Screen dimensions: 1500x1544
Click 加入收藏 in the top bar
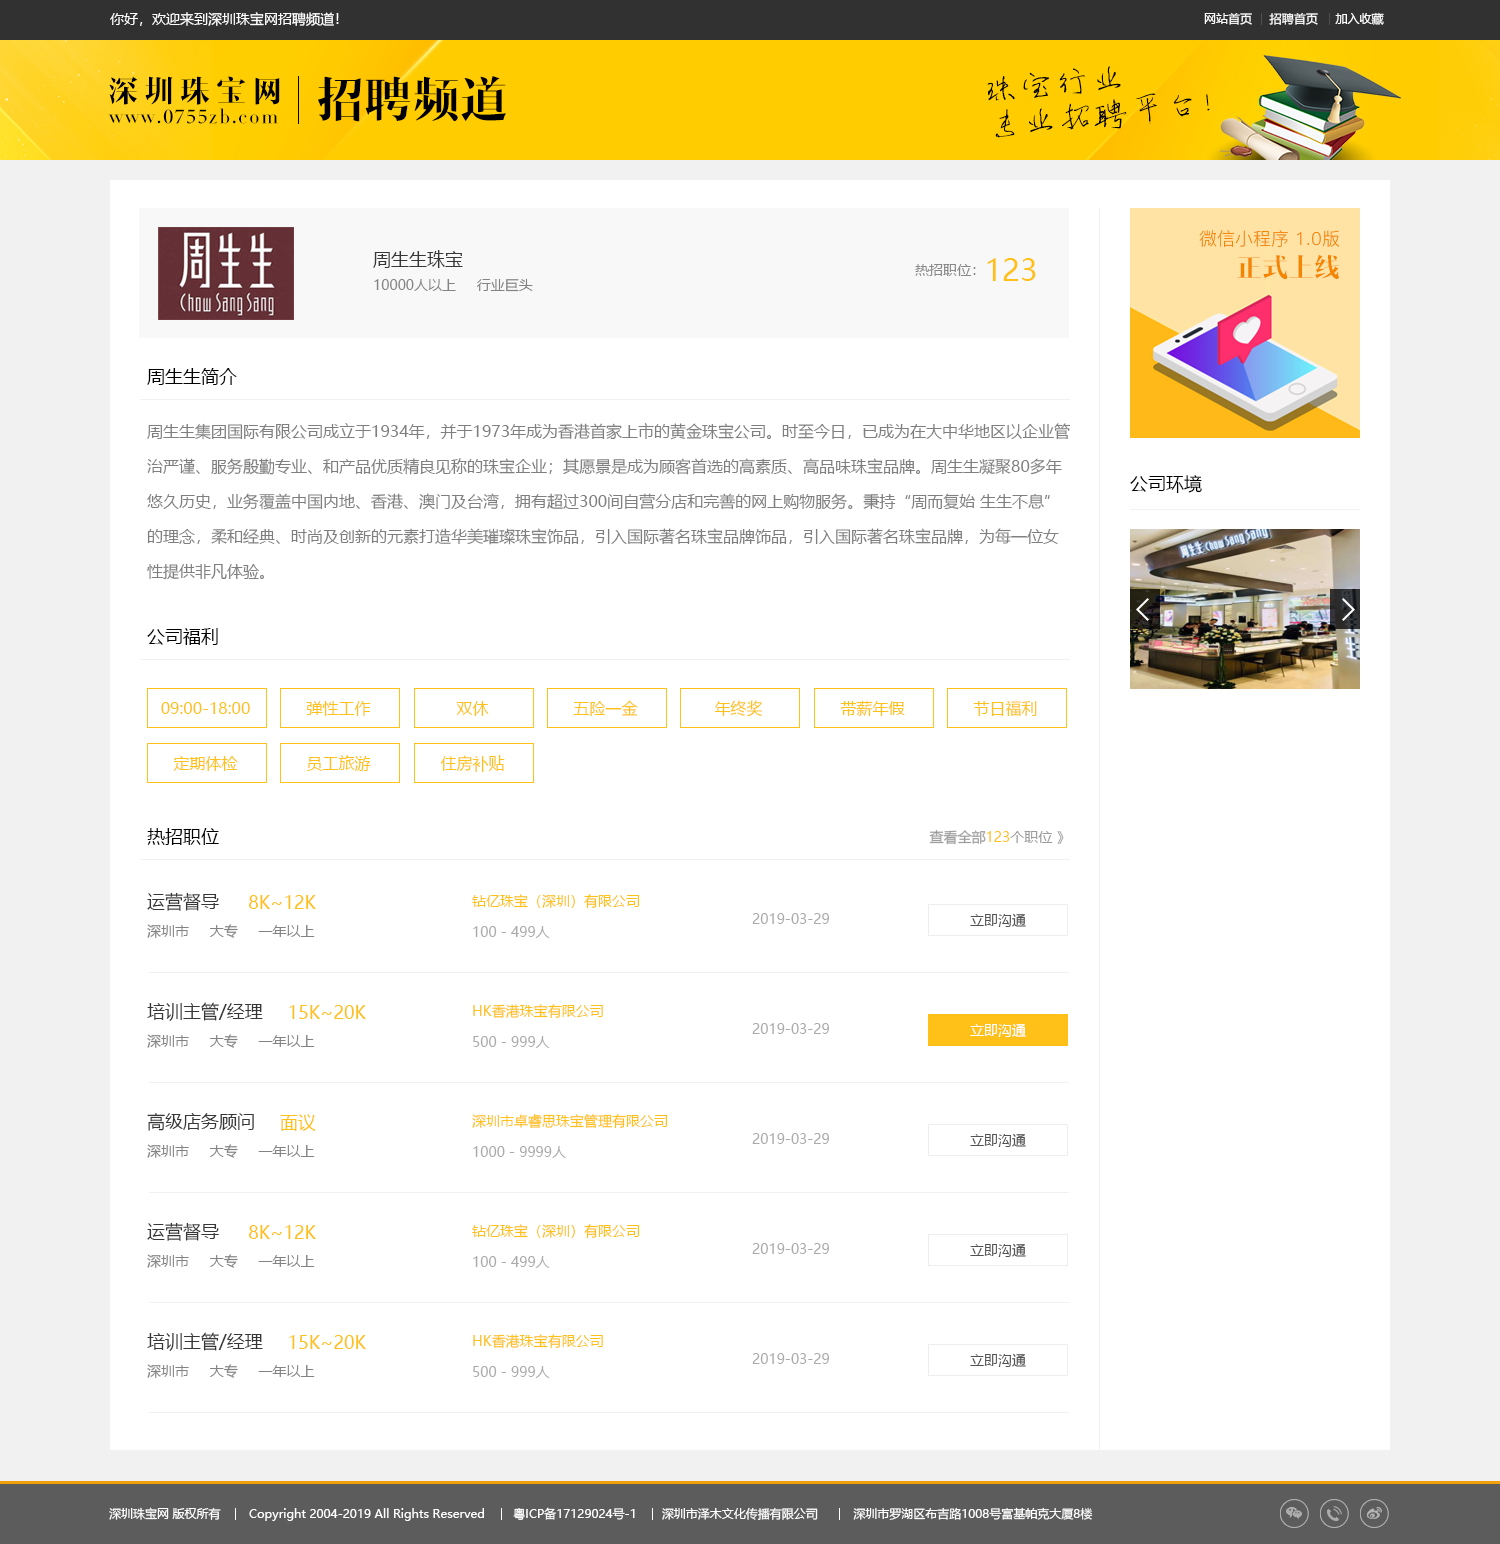pyautogui.click(x=1358, y=18)
